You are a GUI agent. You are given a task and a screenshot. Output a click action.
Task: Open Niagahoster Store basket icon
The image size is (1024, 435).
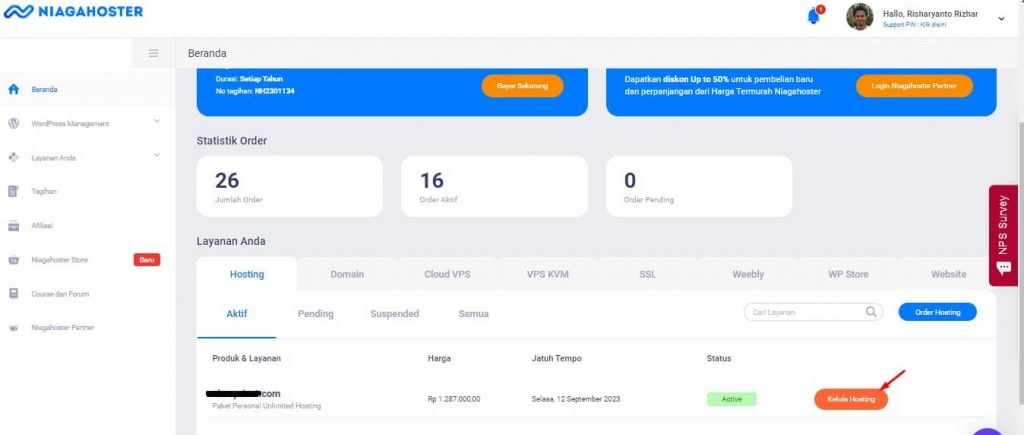pyautogui.click(x=13, y=260)
